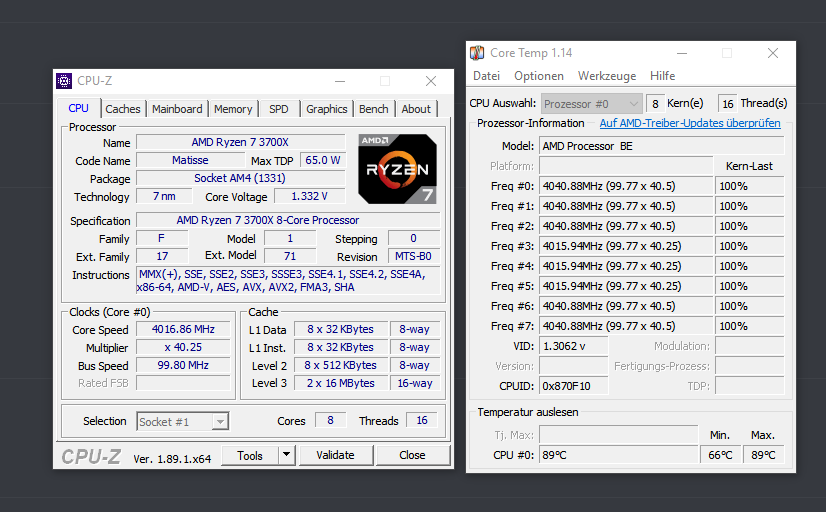Click the Core Voltage value 1.332 V
Viewport: 826px width, 512px height.
pos(310,196)
